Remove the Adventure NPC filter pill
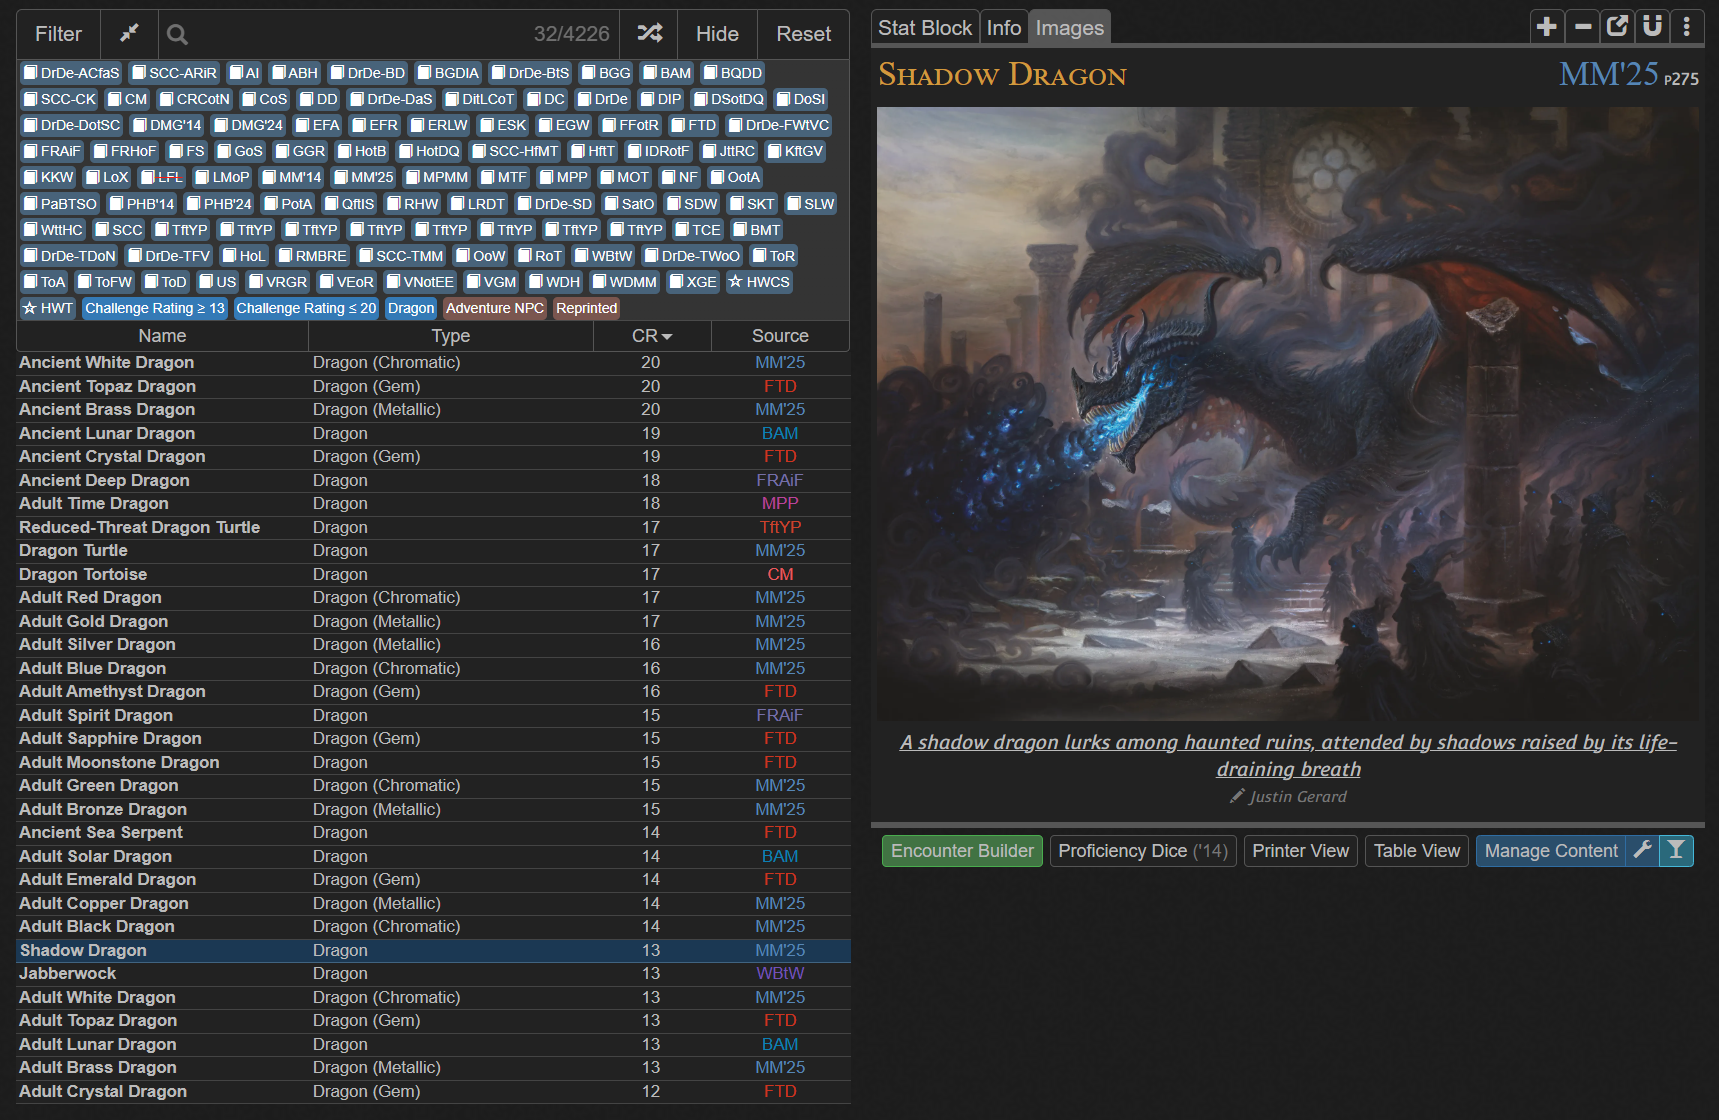This screenshot has width=1719, height=1120. pos(495,308)
